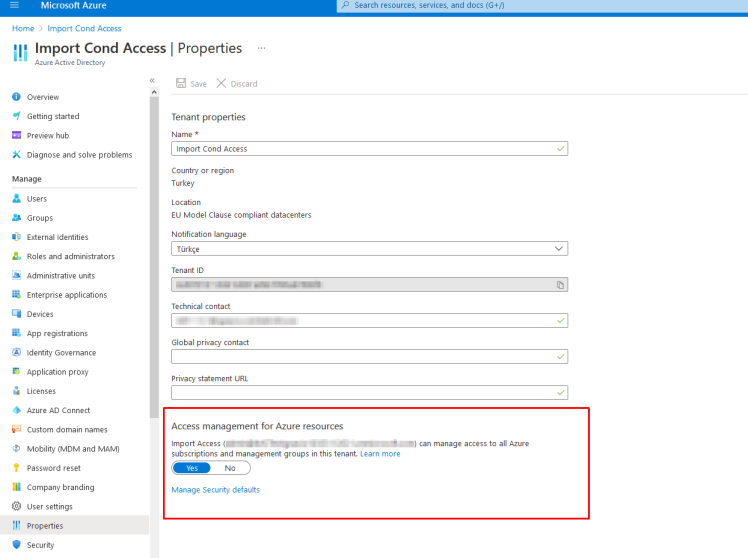Click the Identity Governance icon
Viewport: 748px width, 558px height.
(x=16, y=352)
